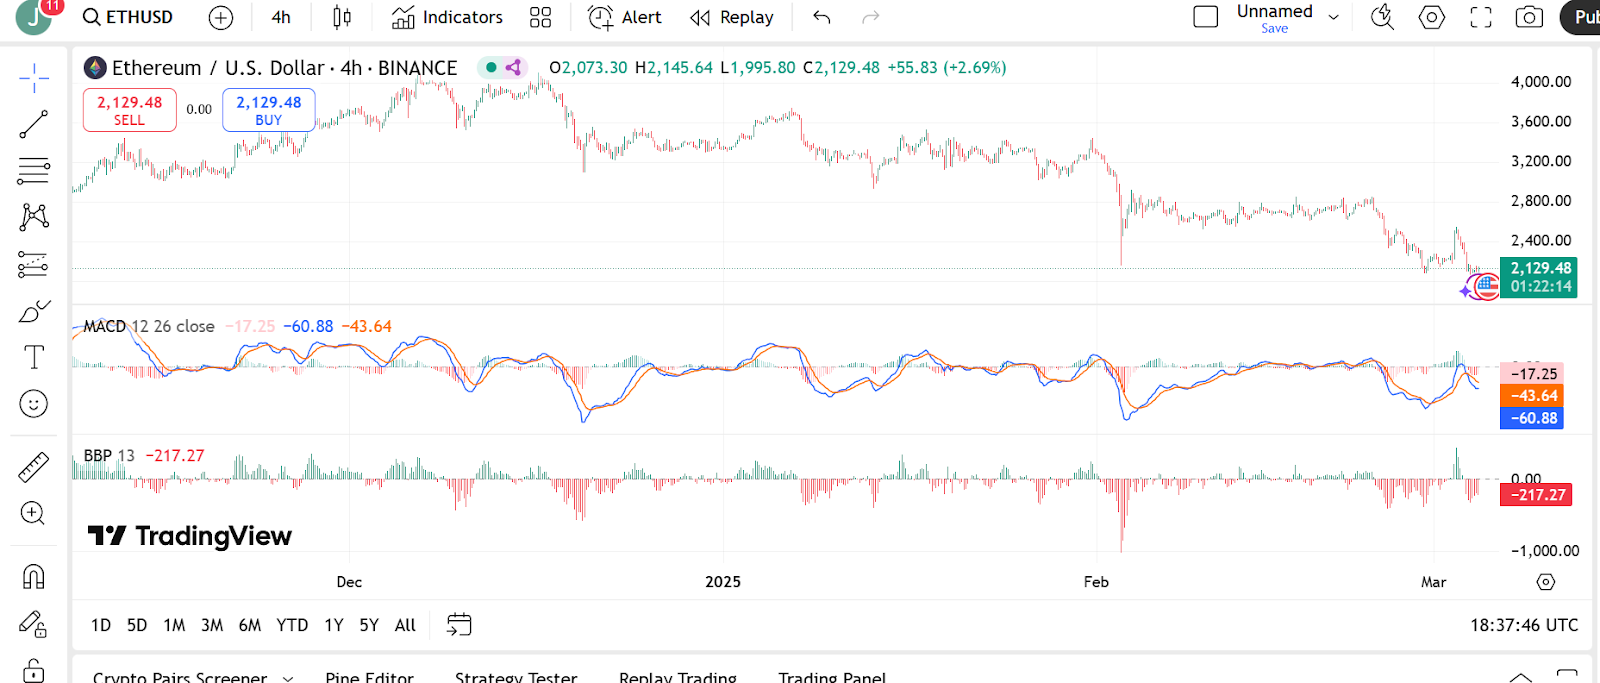Switch to 3M time range
This screenshot has height=683, width=1600.
point(212,625)
